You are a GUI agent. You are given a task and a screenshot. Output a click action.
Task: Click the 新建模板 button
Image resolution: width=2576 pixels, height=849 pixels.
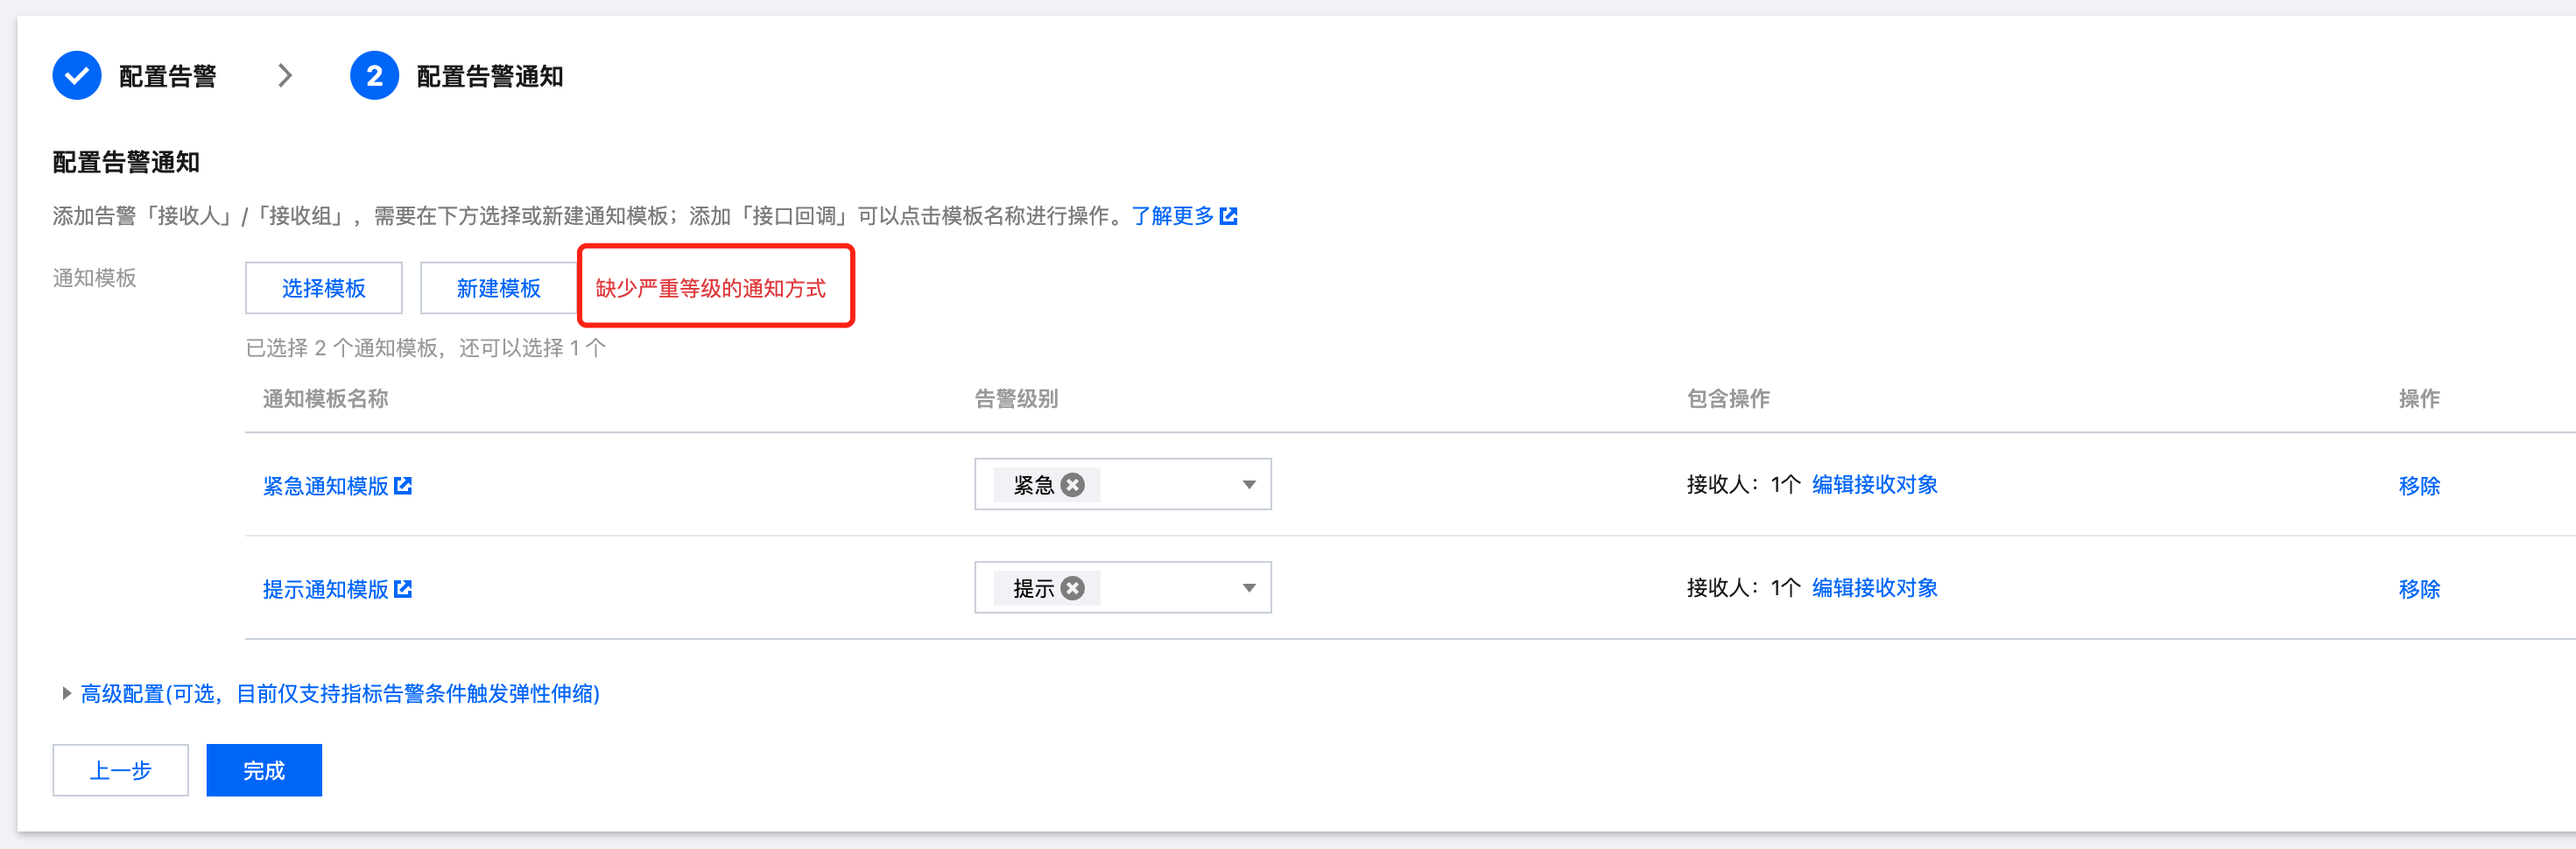498,288
